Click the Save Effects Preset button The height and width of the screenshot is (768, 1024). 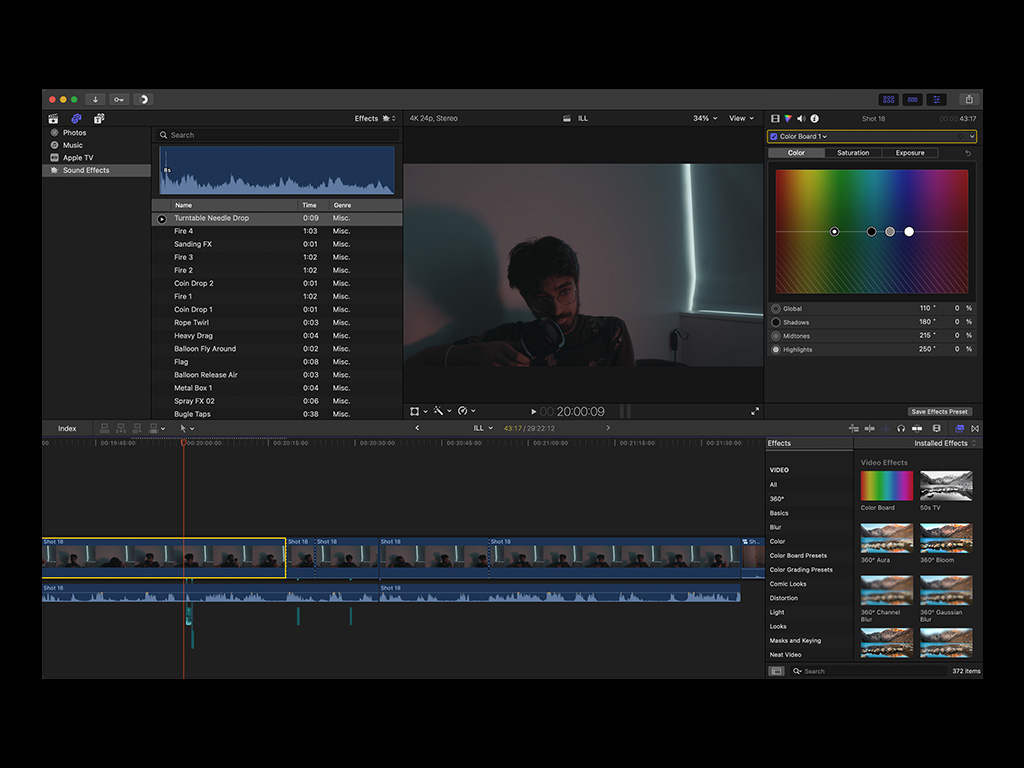939,411
